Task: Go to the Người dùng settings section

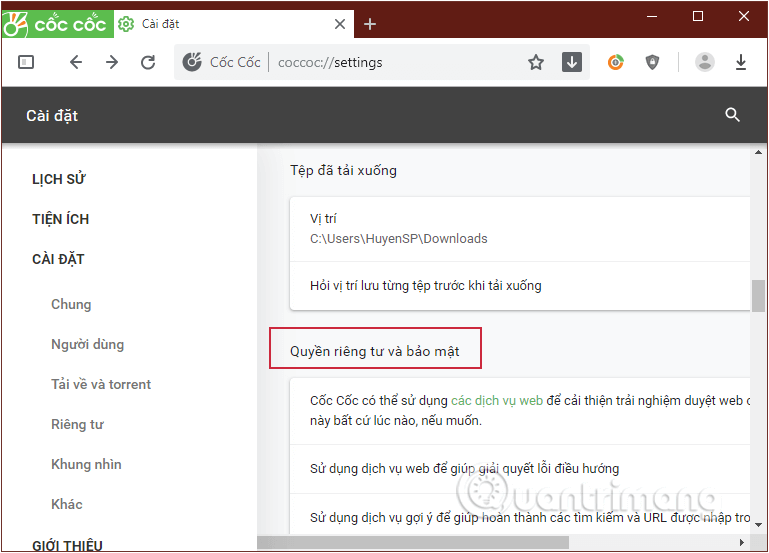Action: (x=87, y=344)
